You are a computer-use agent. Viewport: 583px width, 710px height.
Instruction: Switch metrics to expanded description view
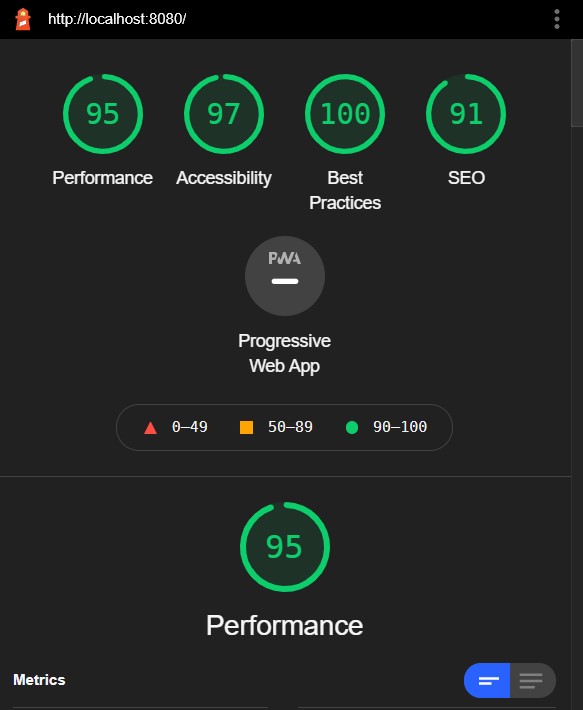[x=532, y=681]
